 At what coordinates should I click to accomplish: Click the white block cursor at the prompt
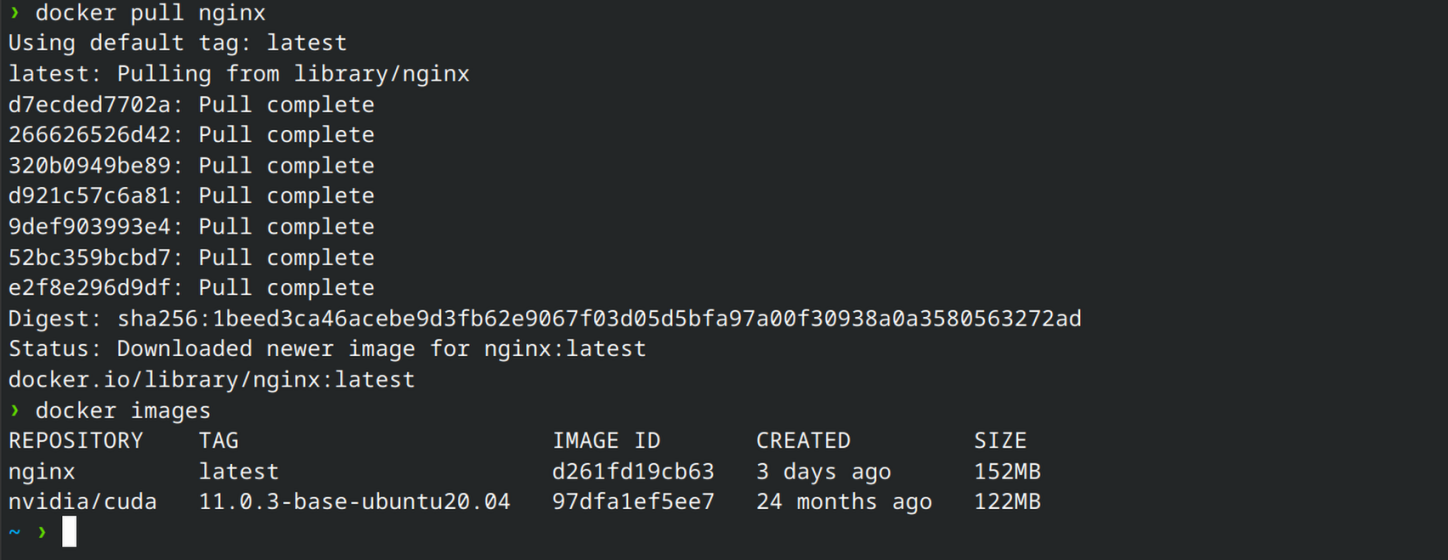click(x=69, y=532)
